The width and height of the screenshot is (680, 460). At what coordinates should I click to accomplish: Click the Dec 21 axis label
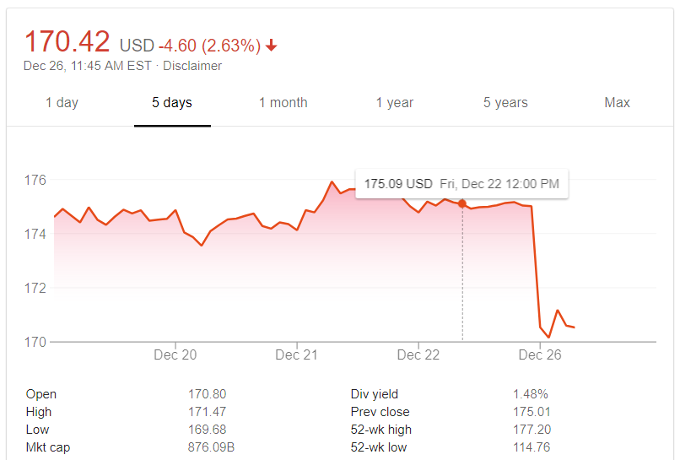[x=296, y=355]
